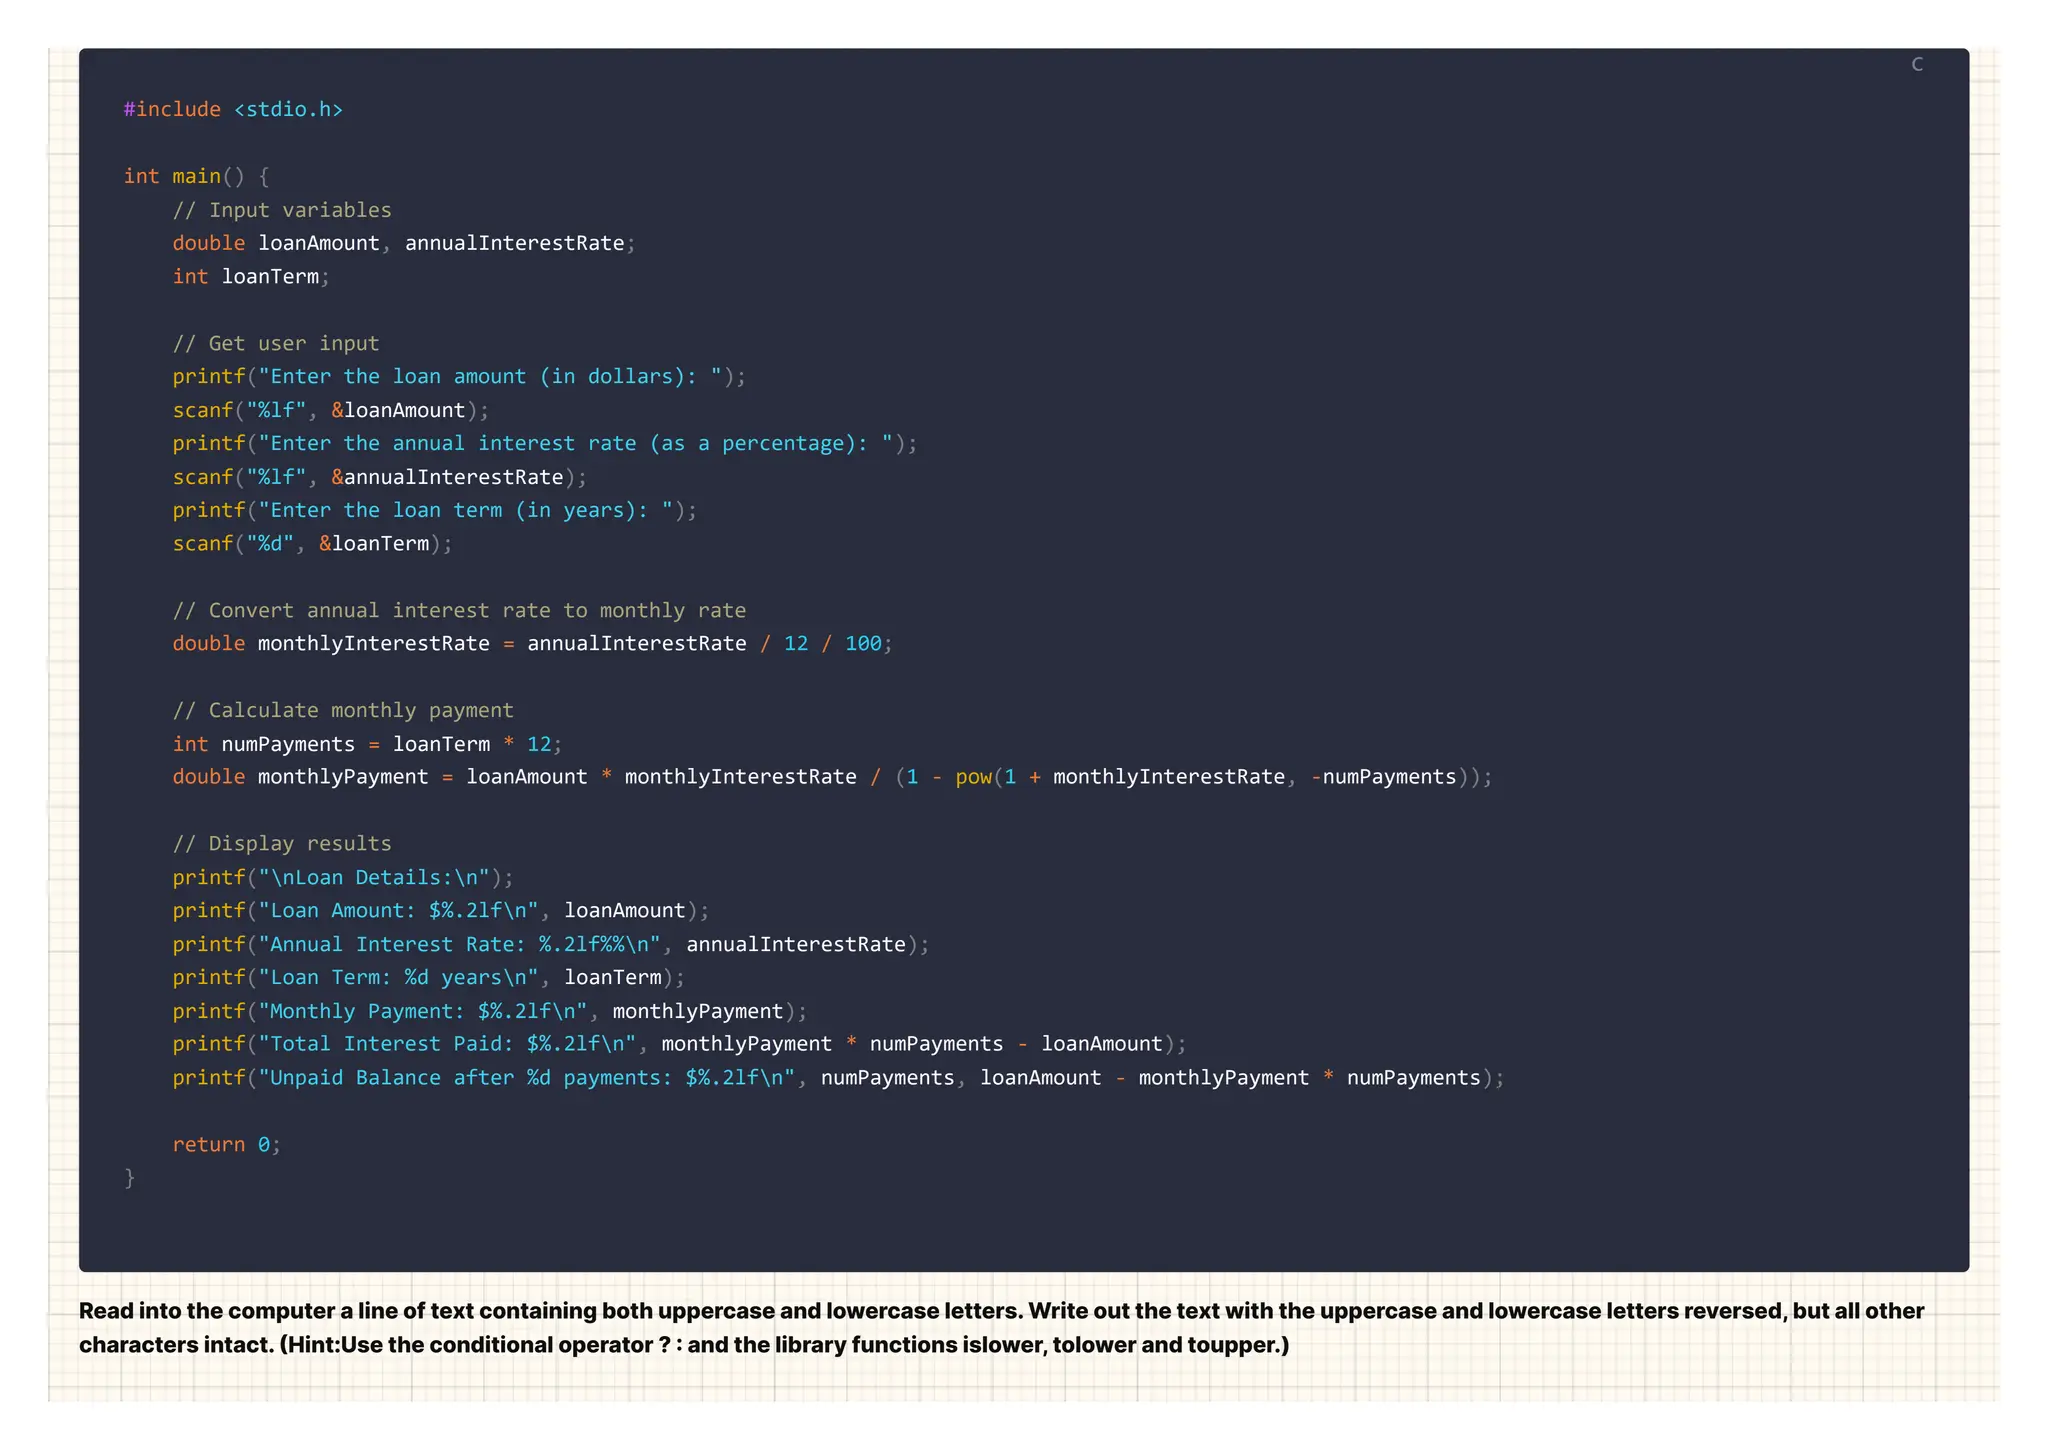Click the printf 'Unpaid Balance after' line
Image resolution: width=2048 pixels, height=1448 pixels.
838,1077
